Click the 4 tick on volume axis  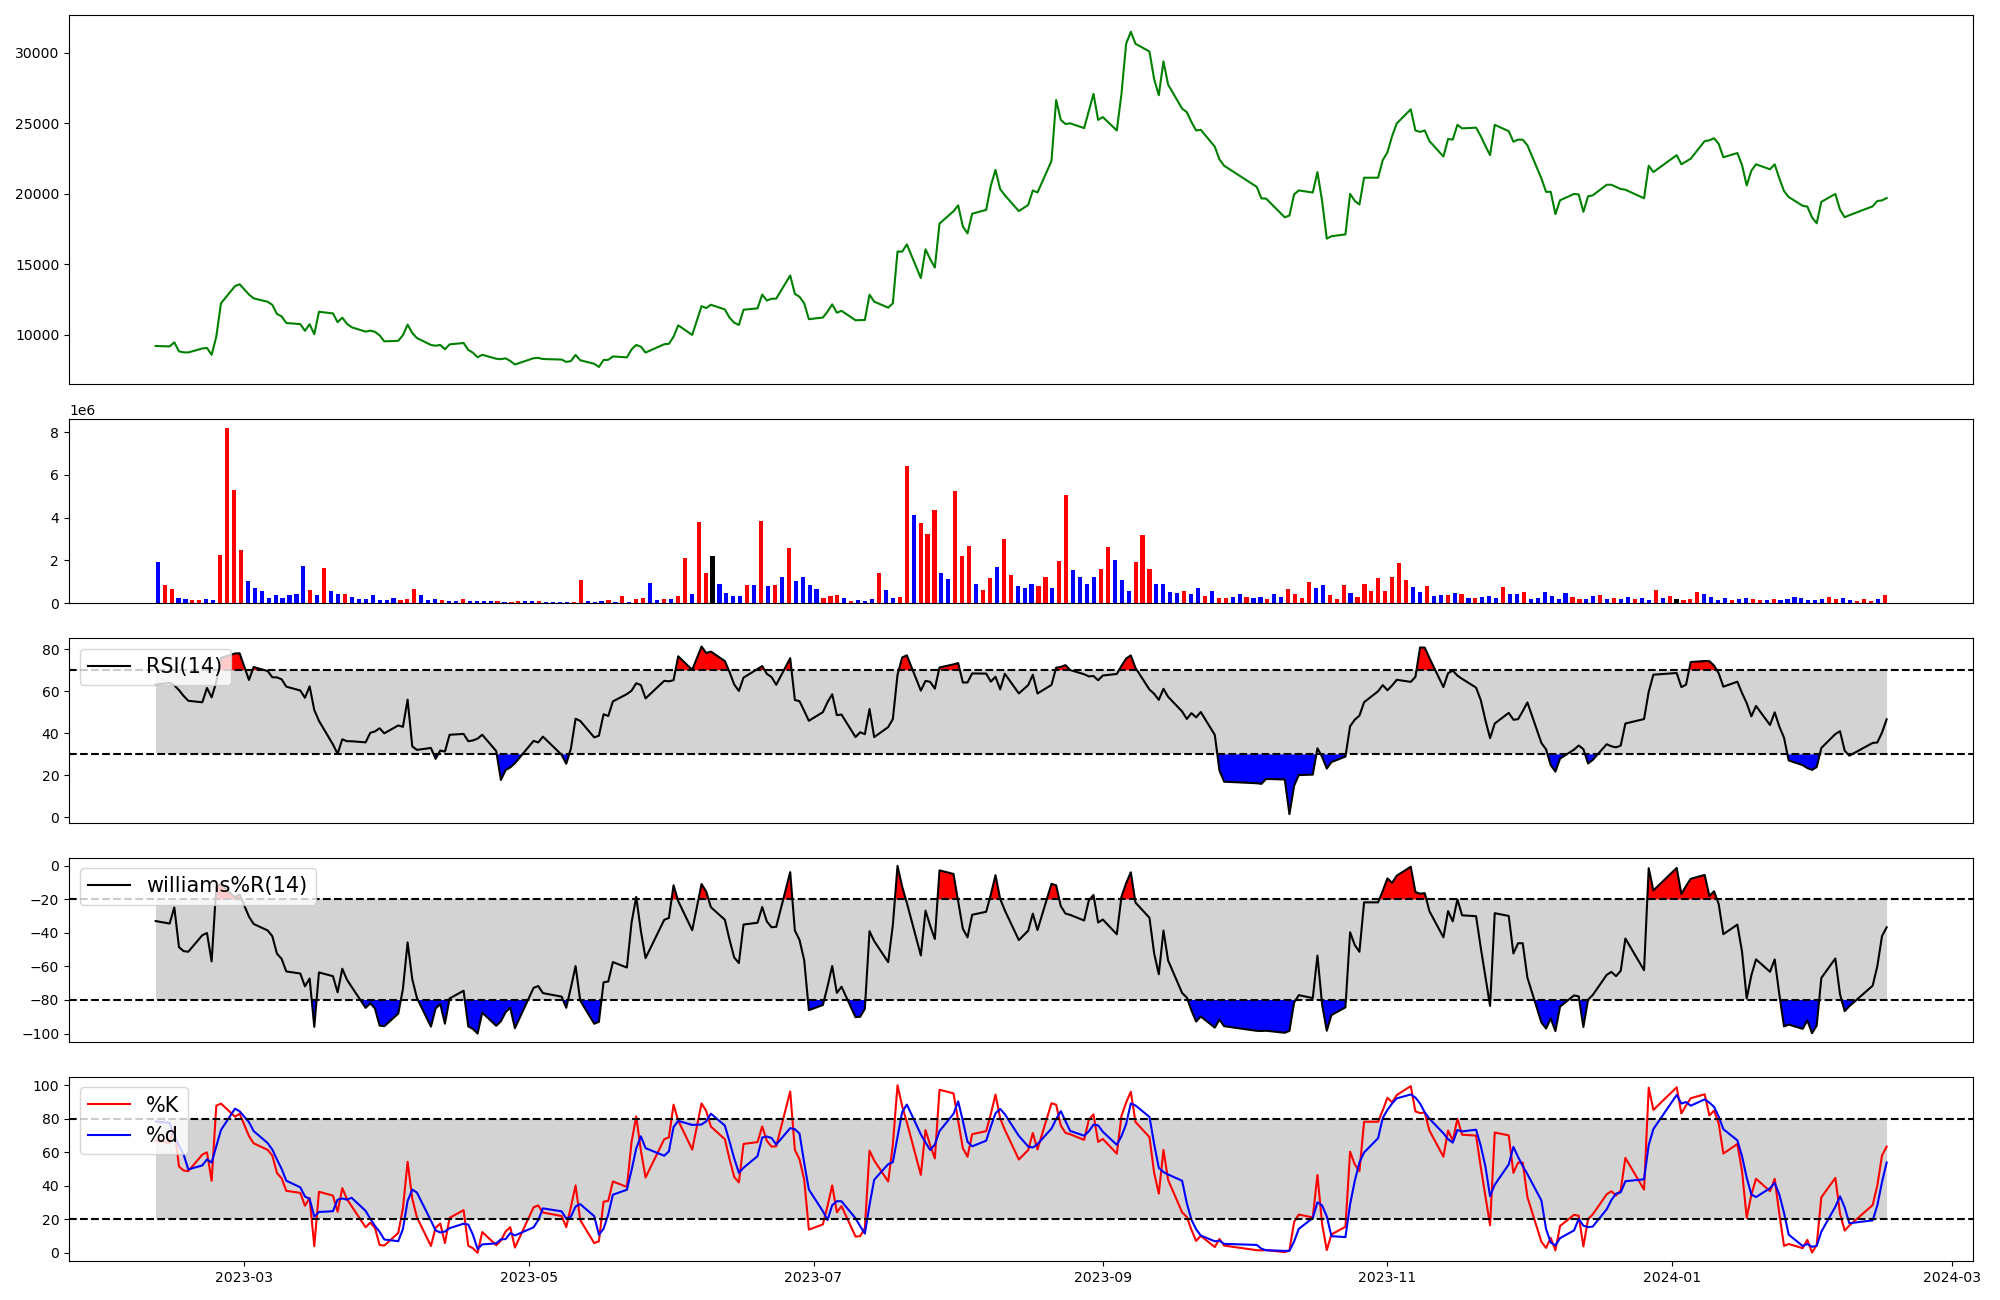[x=56, y=518]
